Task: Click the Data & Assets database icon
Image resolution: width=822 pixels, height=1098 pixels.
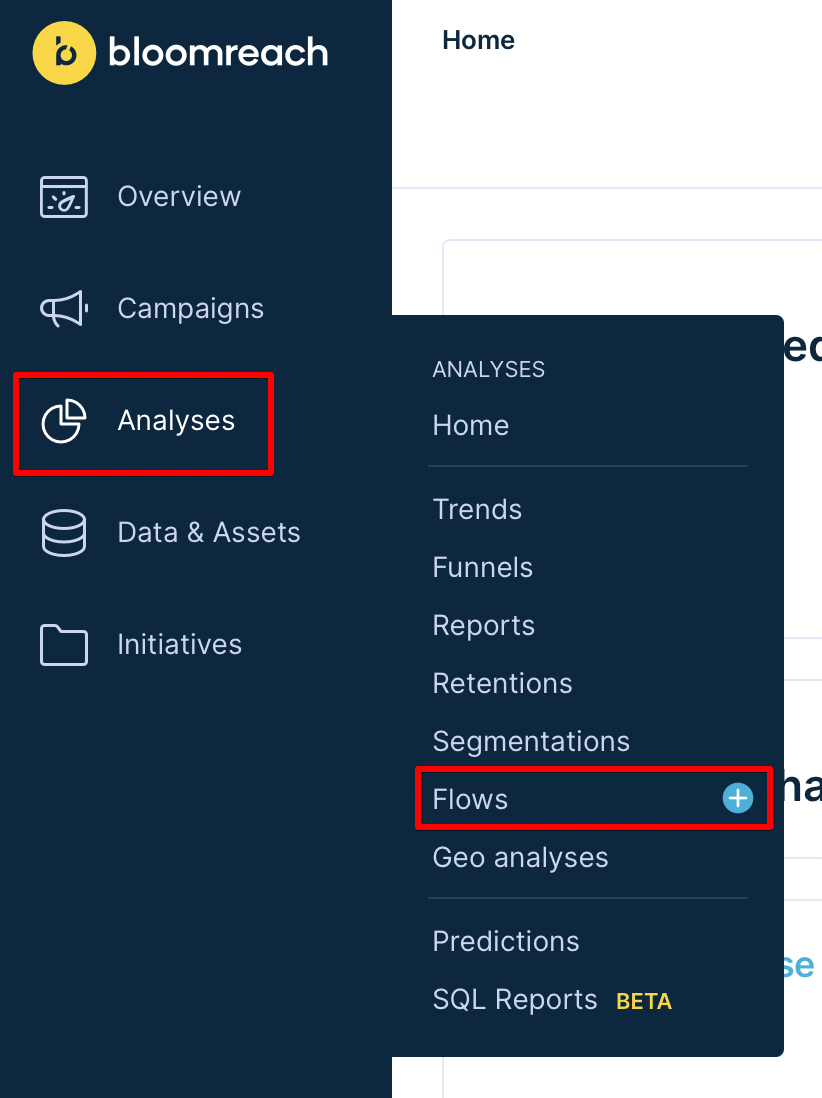Action: click(64, 533)
